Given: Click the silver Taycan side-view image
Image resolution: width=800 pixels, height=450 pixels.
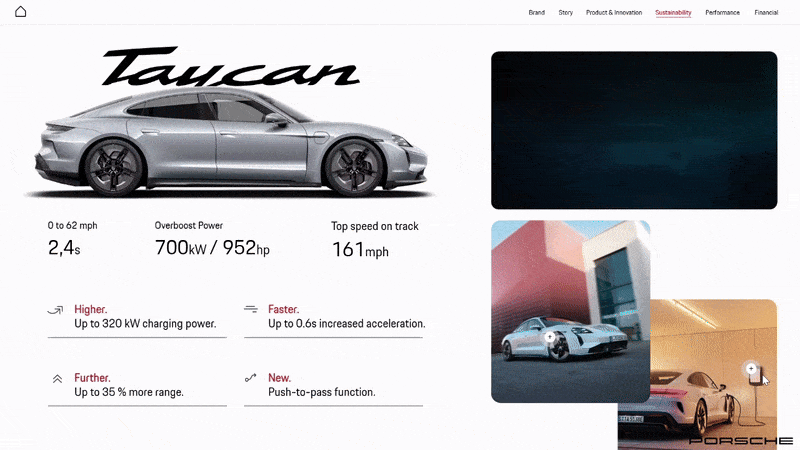Looking at the screenshot, I should (231, 143).
